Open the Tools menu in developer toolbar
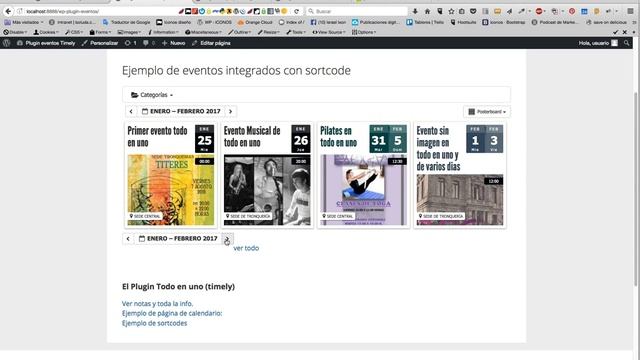640x360 pixels. point(296,32)
